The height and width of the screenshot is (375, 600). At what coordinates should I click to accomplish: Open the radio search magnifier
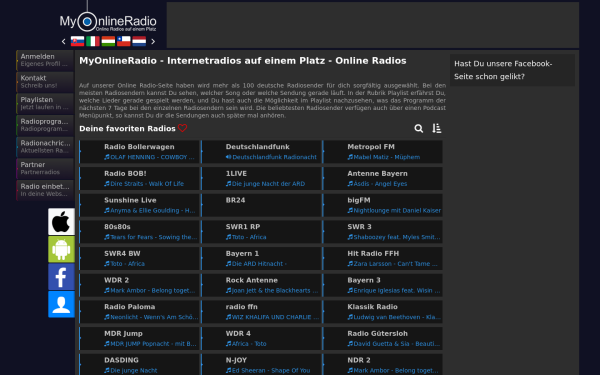coord(419,129)
